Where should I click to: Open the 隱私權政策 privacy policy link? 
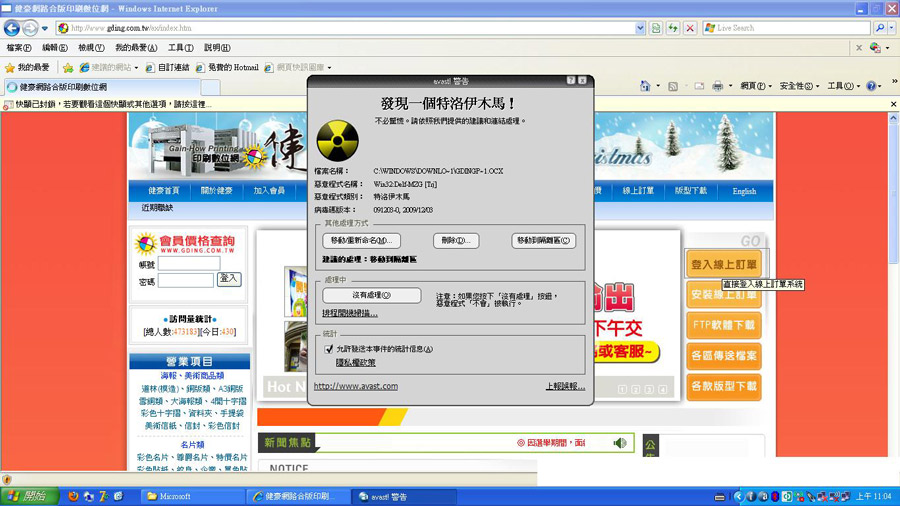pos(355,363)
